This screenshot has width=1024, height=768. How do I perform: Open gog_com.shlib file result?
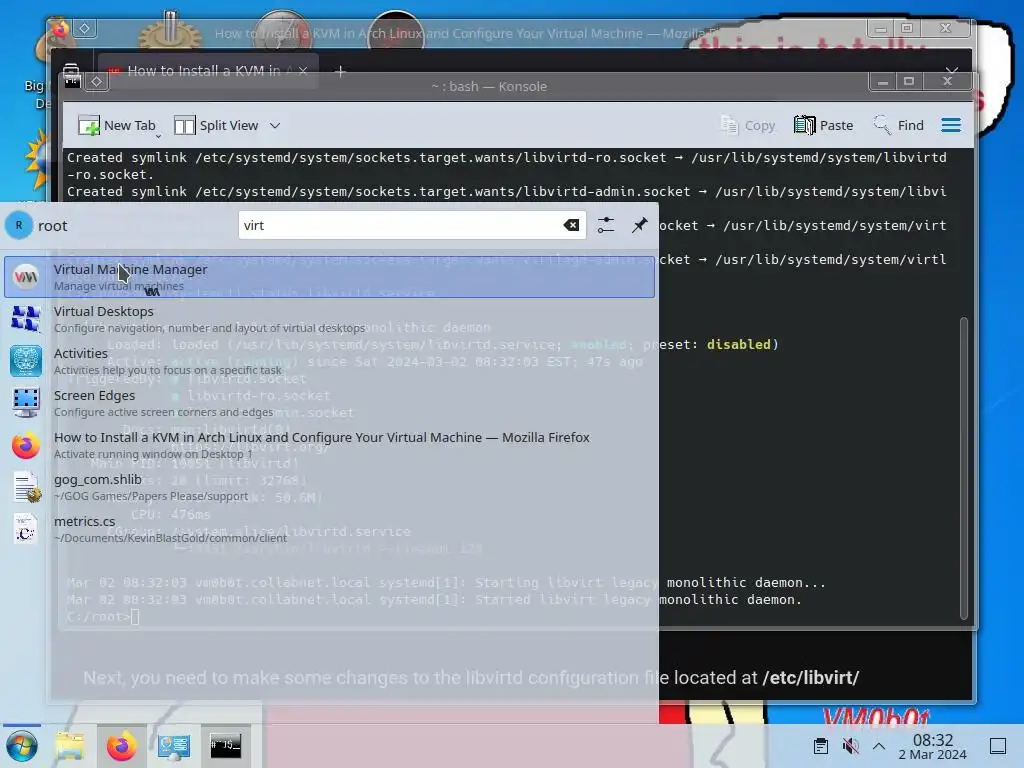(329, 487)
